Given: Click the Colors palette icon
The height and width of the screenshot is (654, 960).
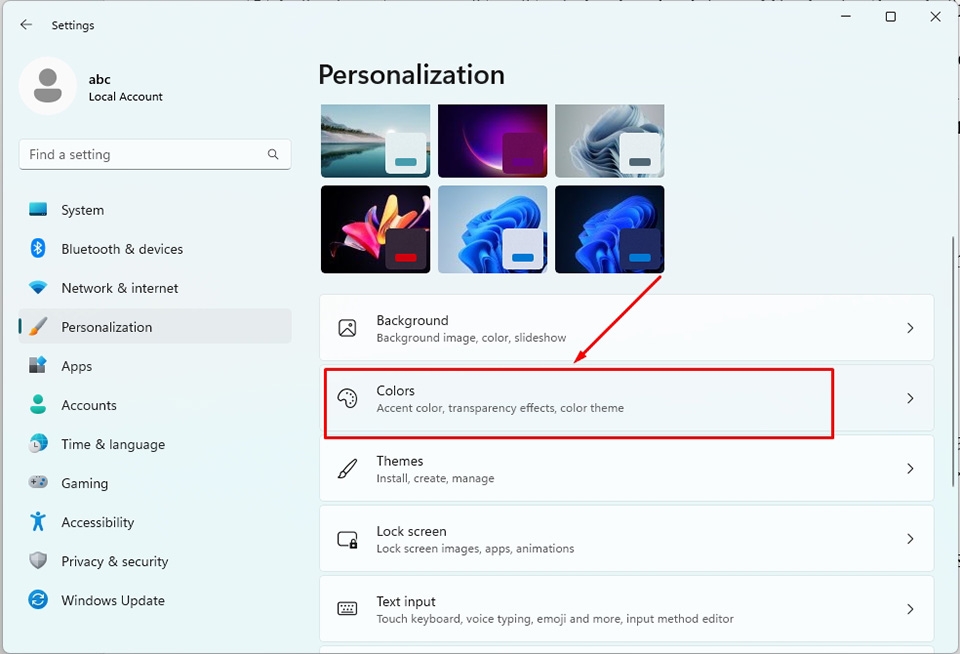Looking at the screenshot, I should point(347,397).
